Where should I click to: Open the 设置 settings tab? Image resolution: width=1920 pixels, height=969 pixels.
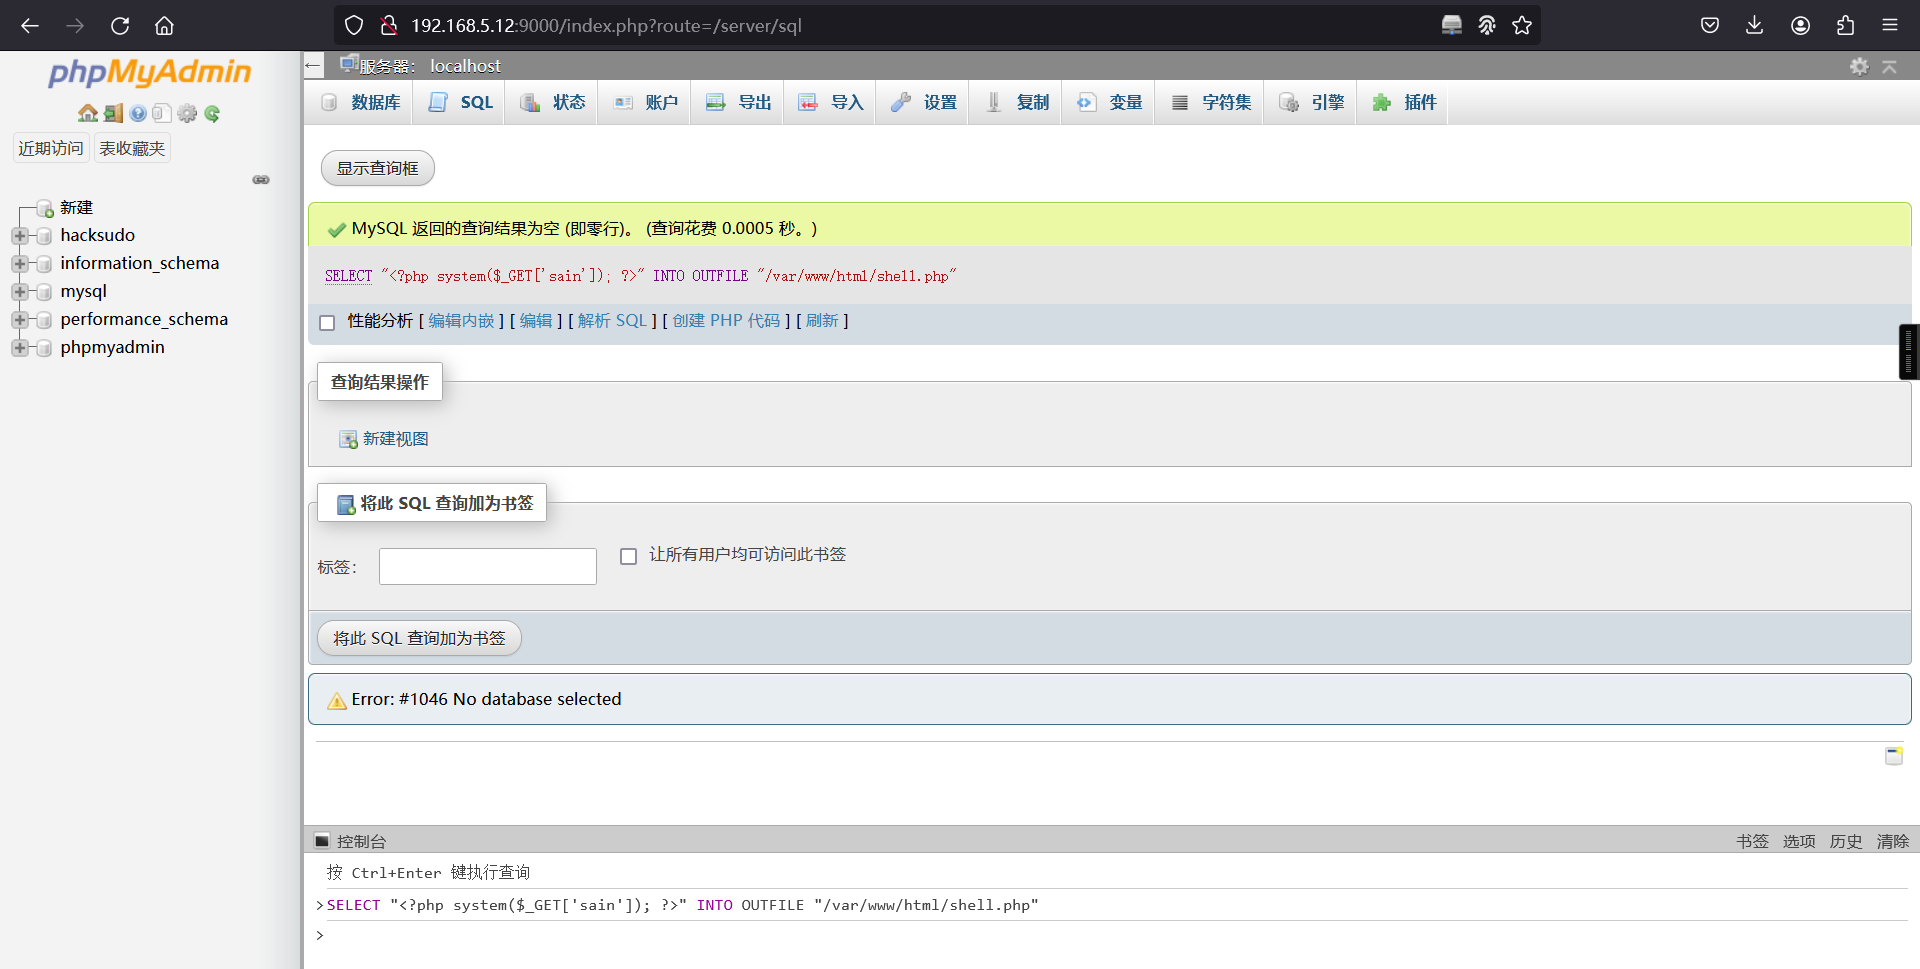[923, 102]
